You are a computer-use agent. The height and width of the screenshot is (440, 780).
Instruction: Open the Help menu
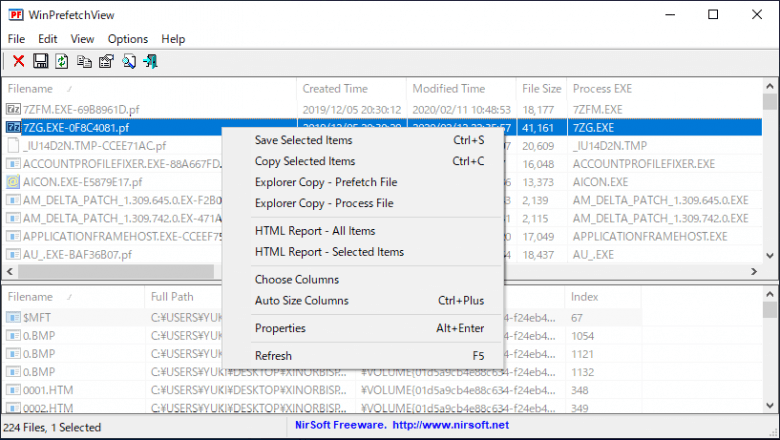[x=173, y=39]
